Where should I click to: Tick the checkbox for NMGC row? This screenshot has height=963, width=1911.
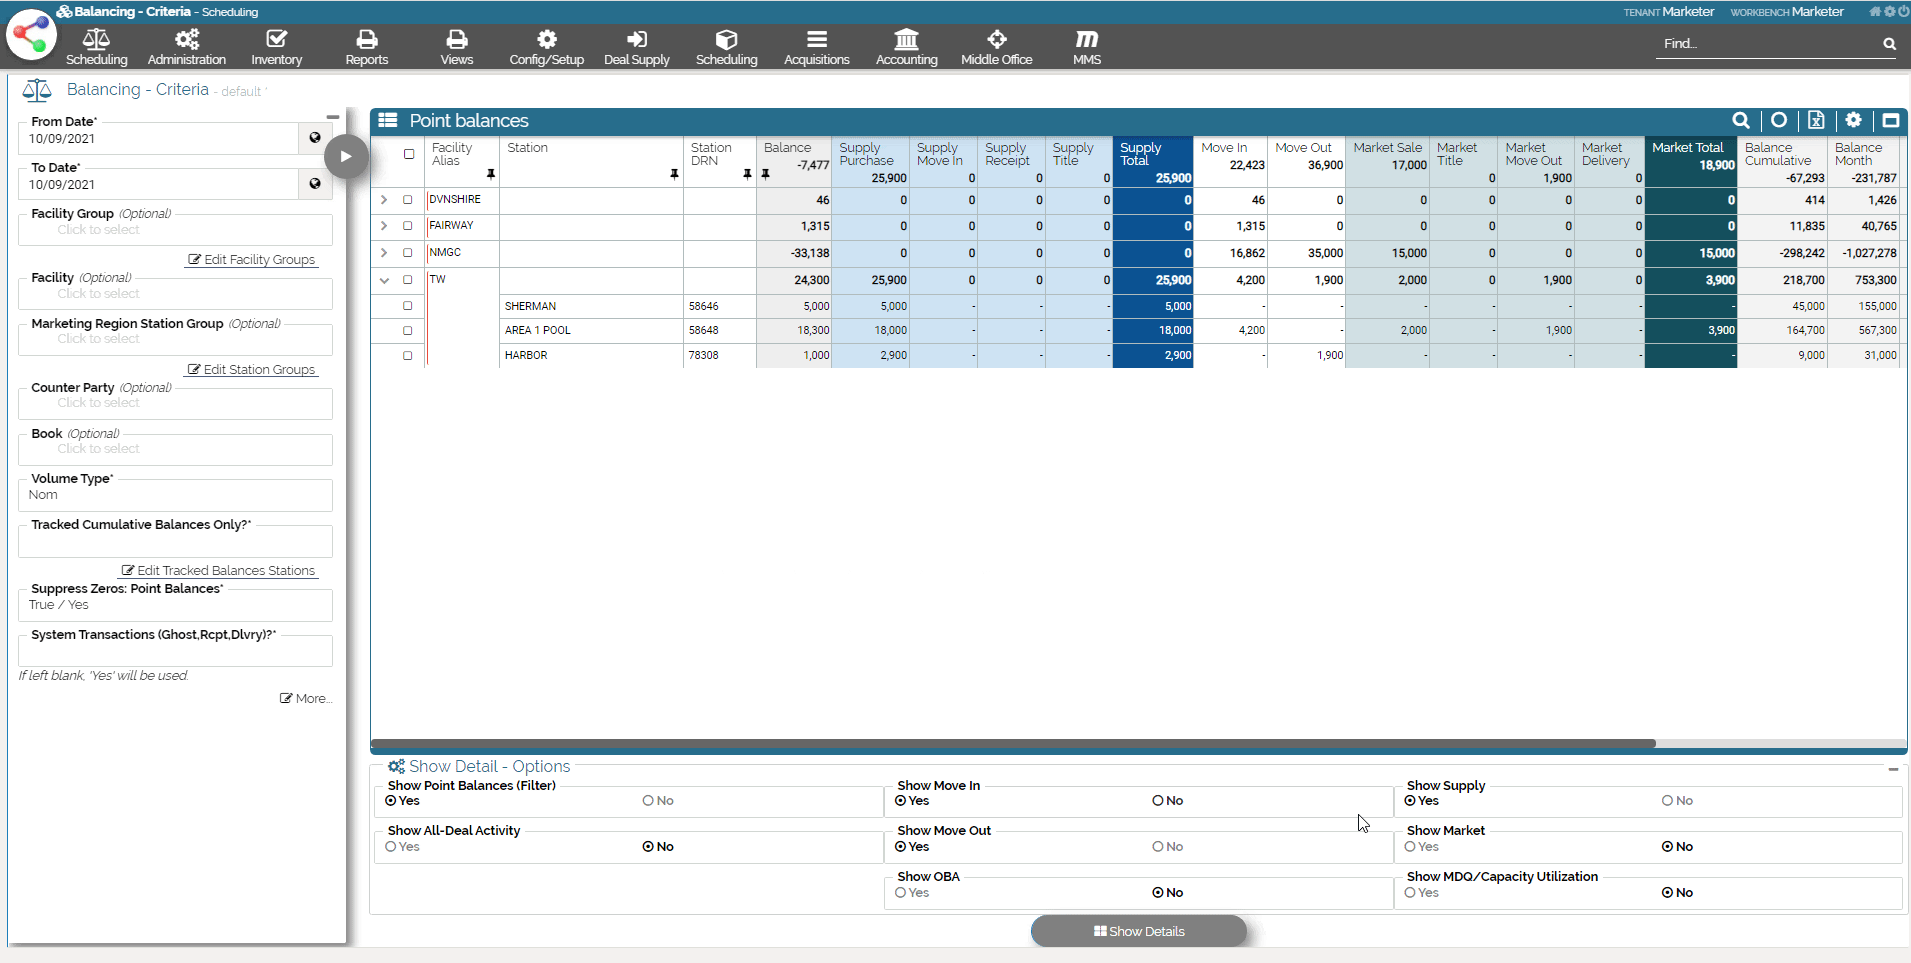tap(408, 254)
